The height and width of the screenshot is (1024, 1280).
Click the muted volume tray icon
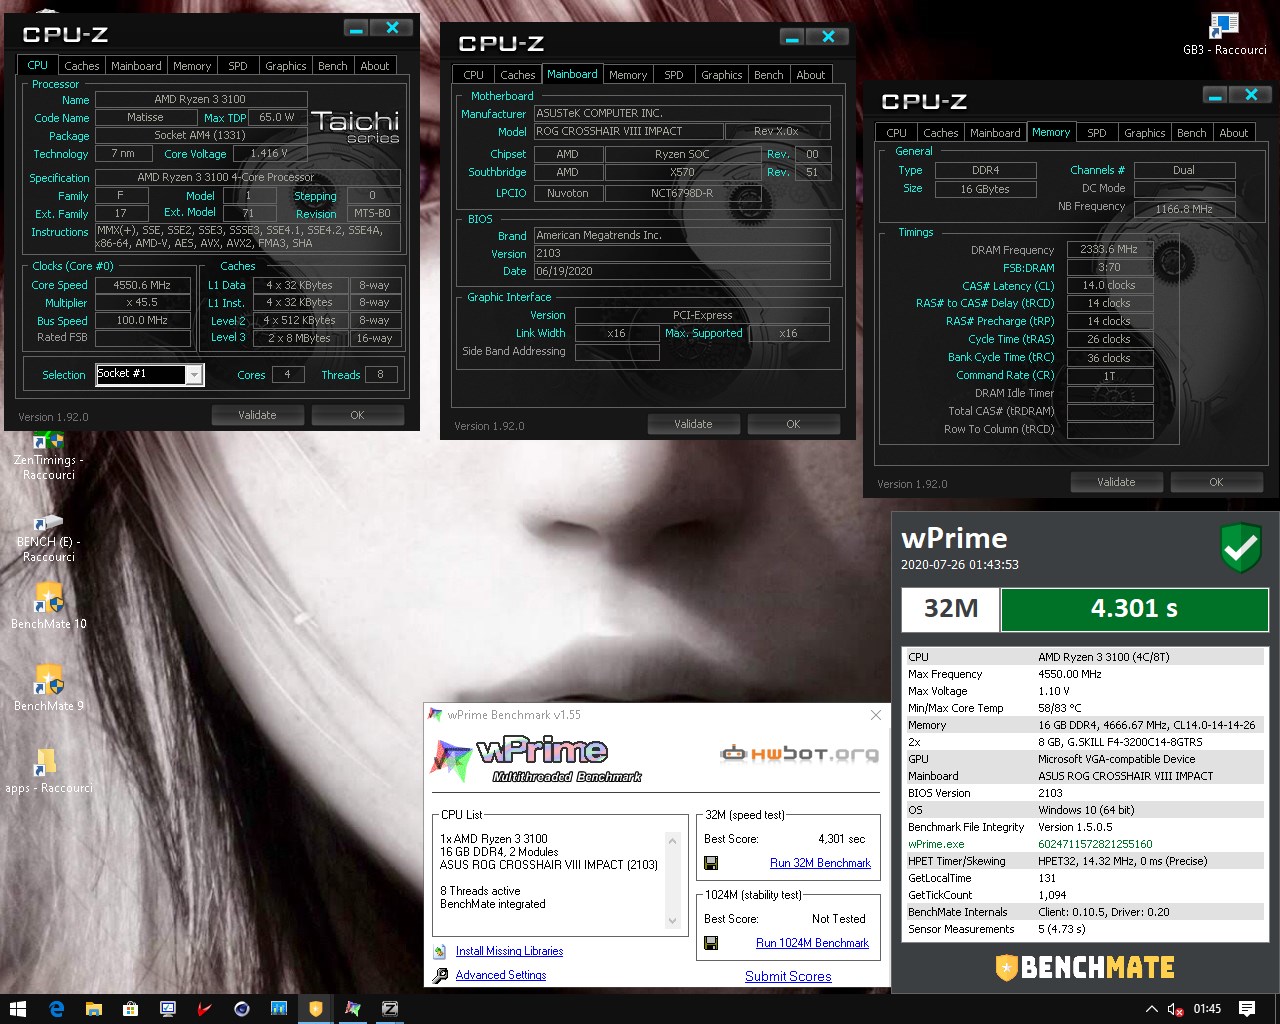[x=1177, y=1009]
